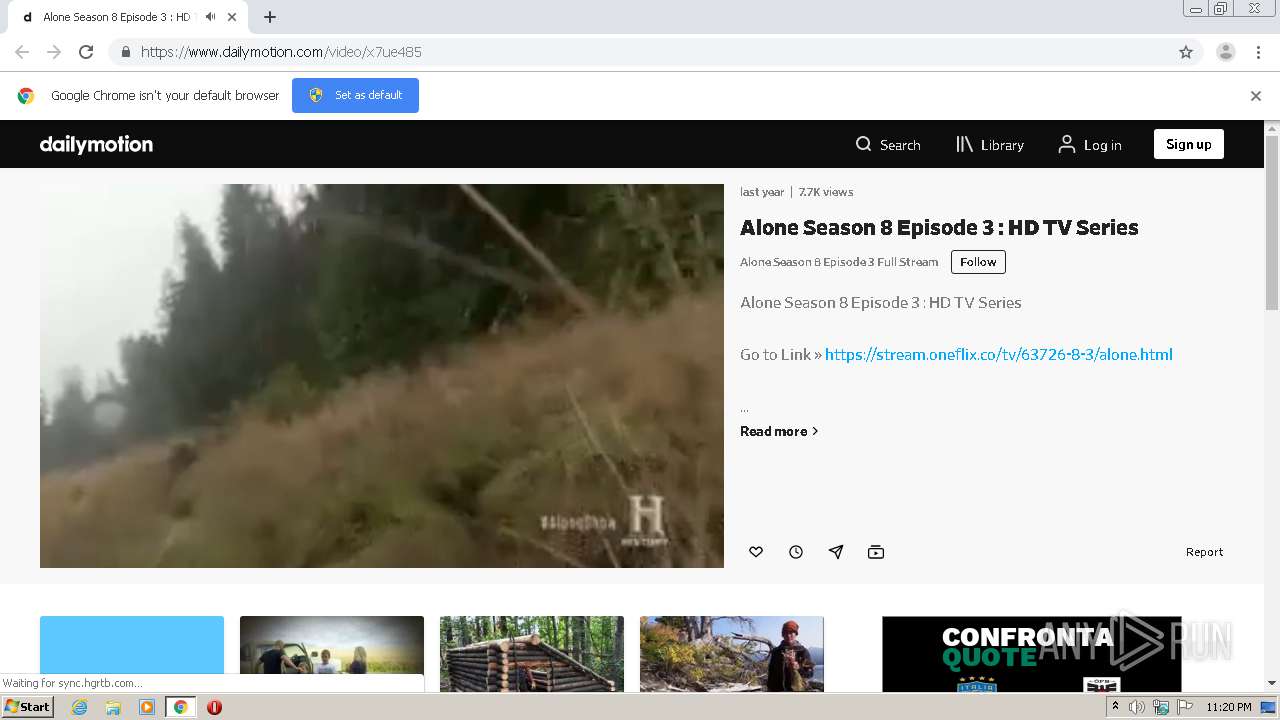Click the Watch Later clock icon
This screenshot has width=1280, height=720.
[x=796, y=552]
